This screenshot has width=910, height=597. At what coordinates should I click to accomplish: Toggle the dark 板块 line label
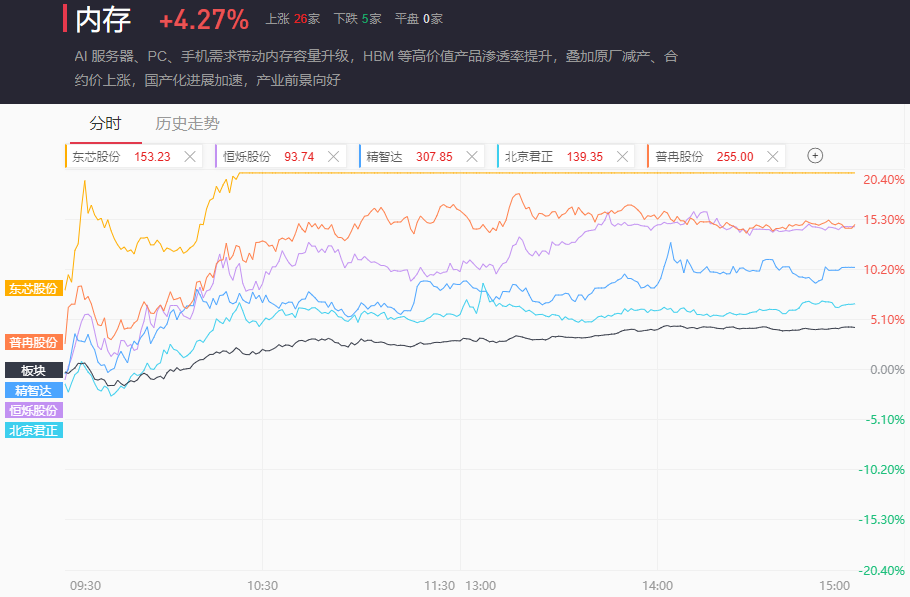click(x=34, y=370)
